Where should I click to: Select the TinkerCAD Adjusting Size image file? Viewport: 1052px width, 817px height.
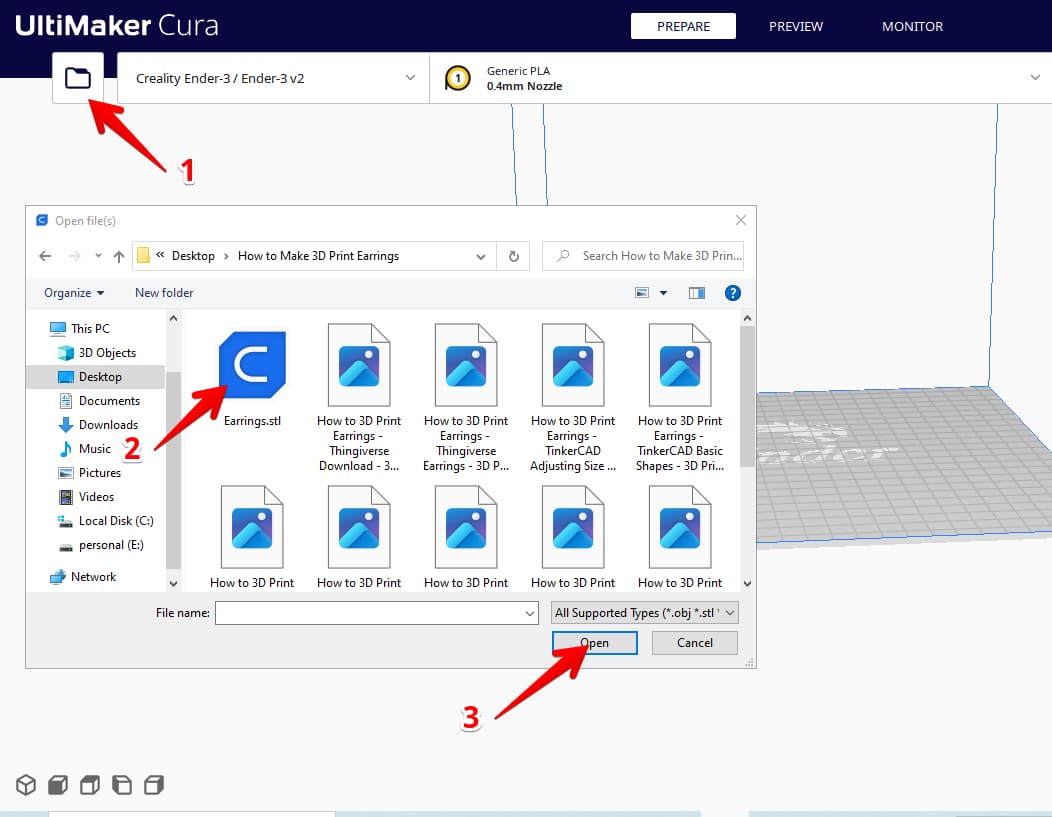pyautogui.click(x=573, y=398)
